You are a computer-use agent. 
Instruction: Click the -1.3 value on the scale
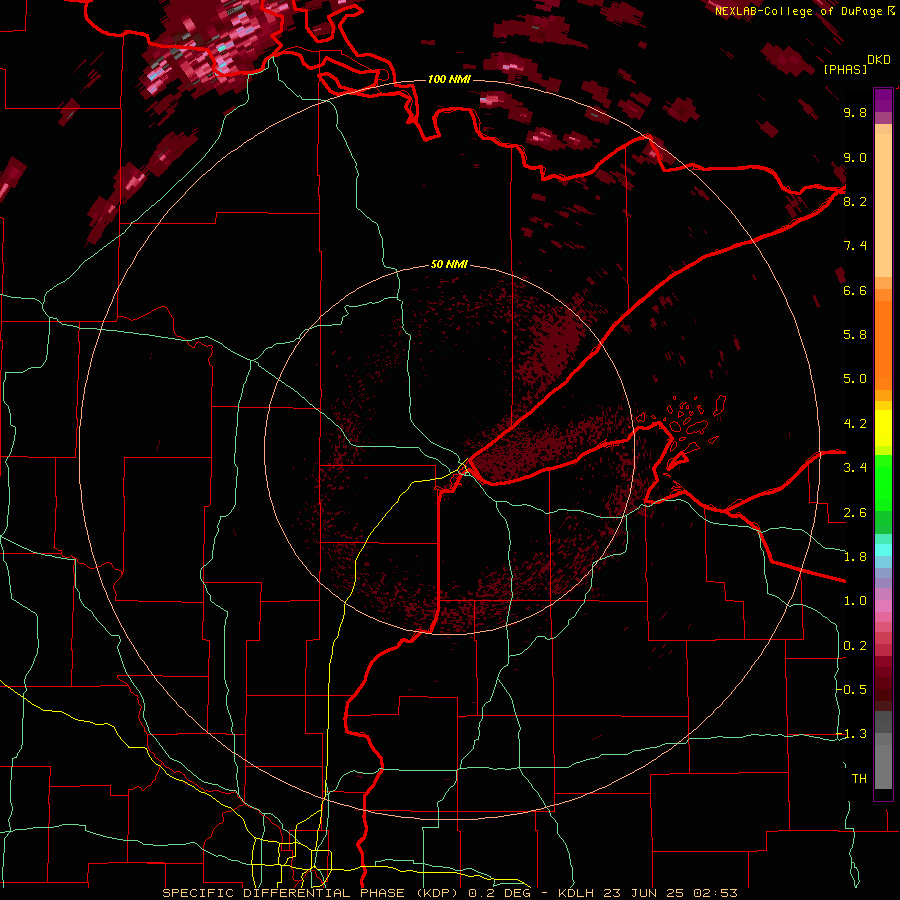[853, 734]
